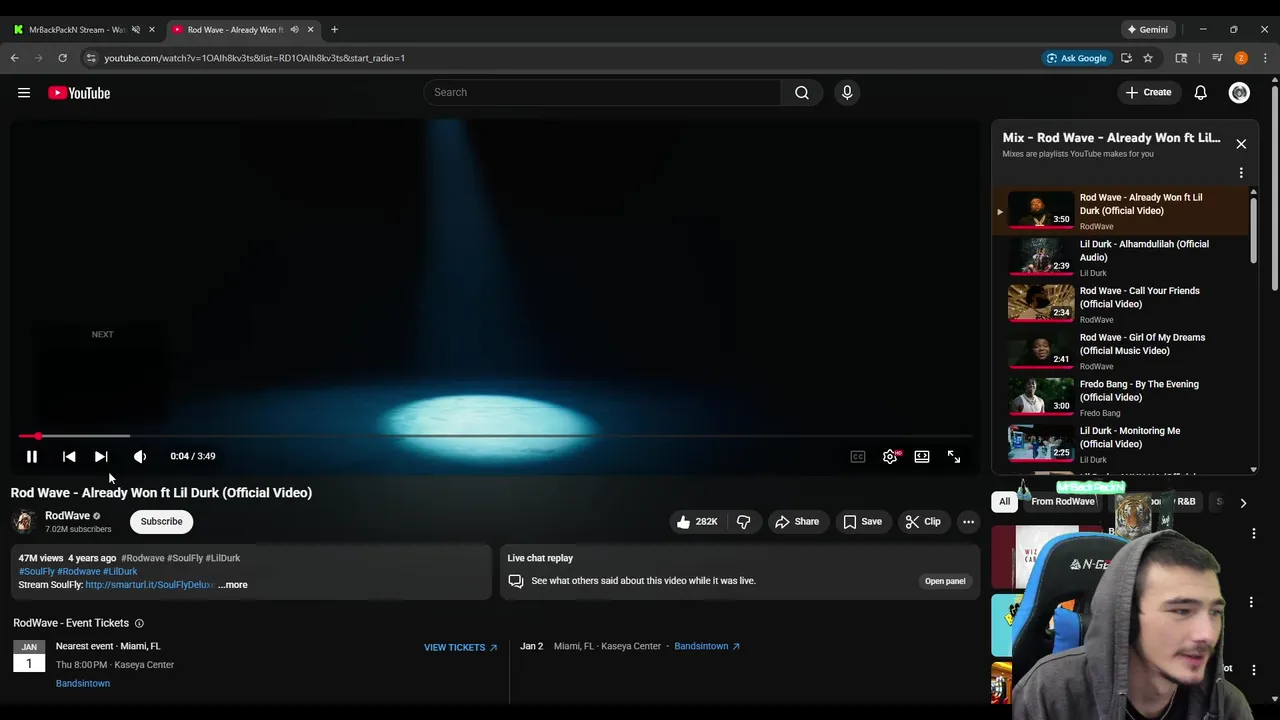The image size is (1280, 720).
Task: Open the Bandsintown link for Jan 2
Action: pyautogui.click(x=707, y=646)
